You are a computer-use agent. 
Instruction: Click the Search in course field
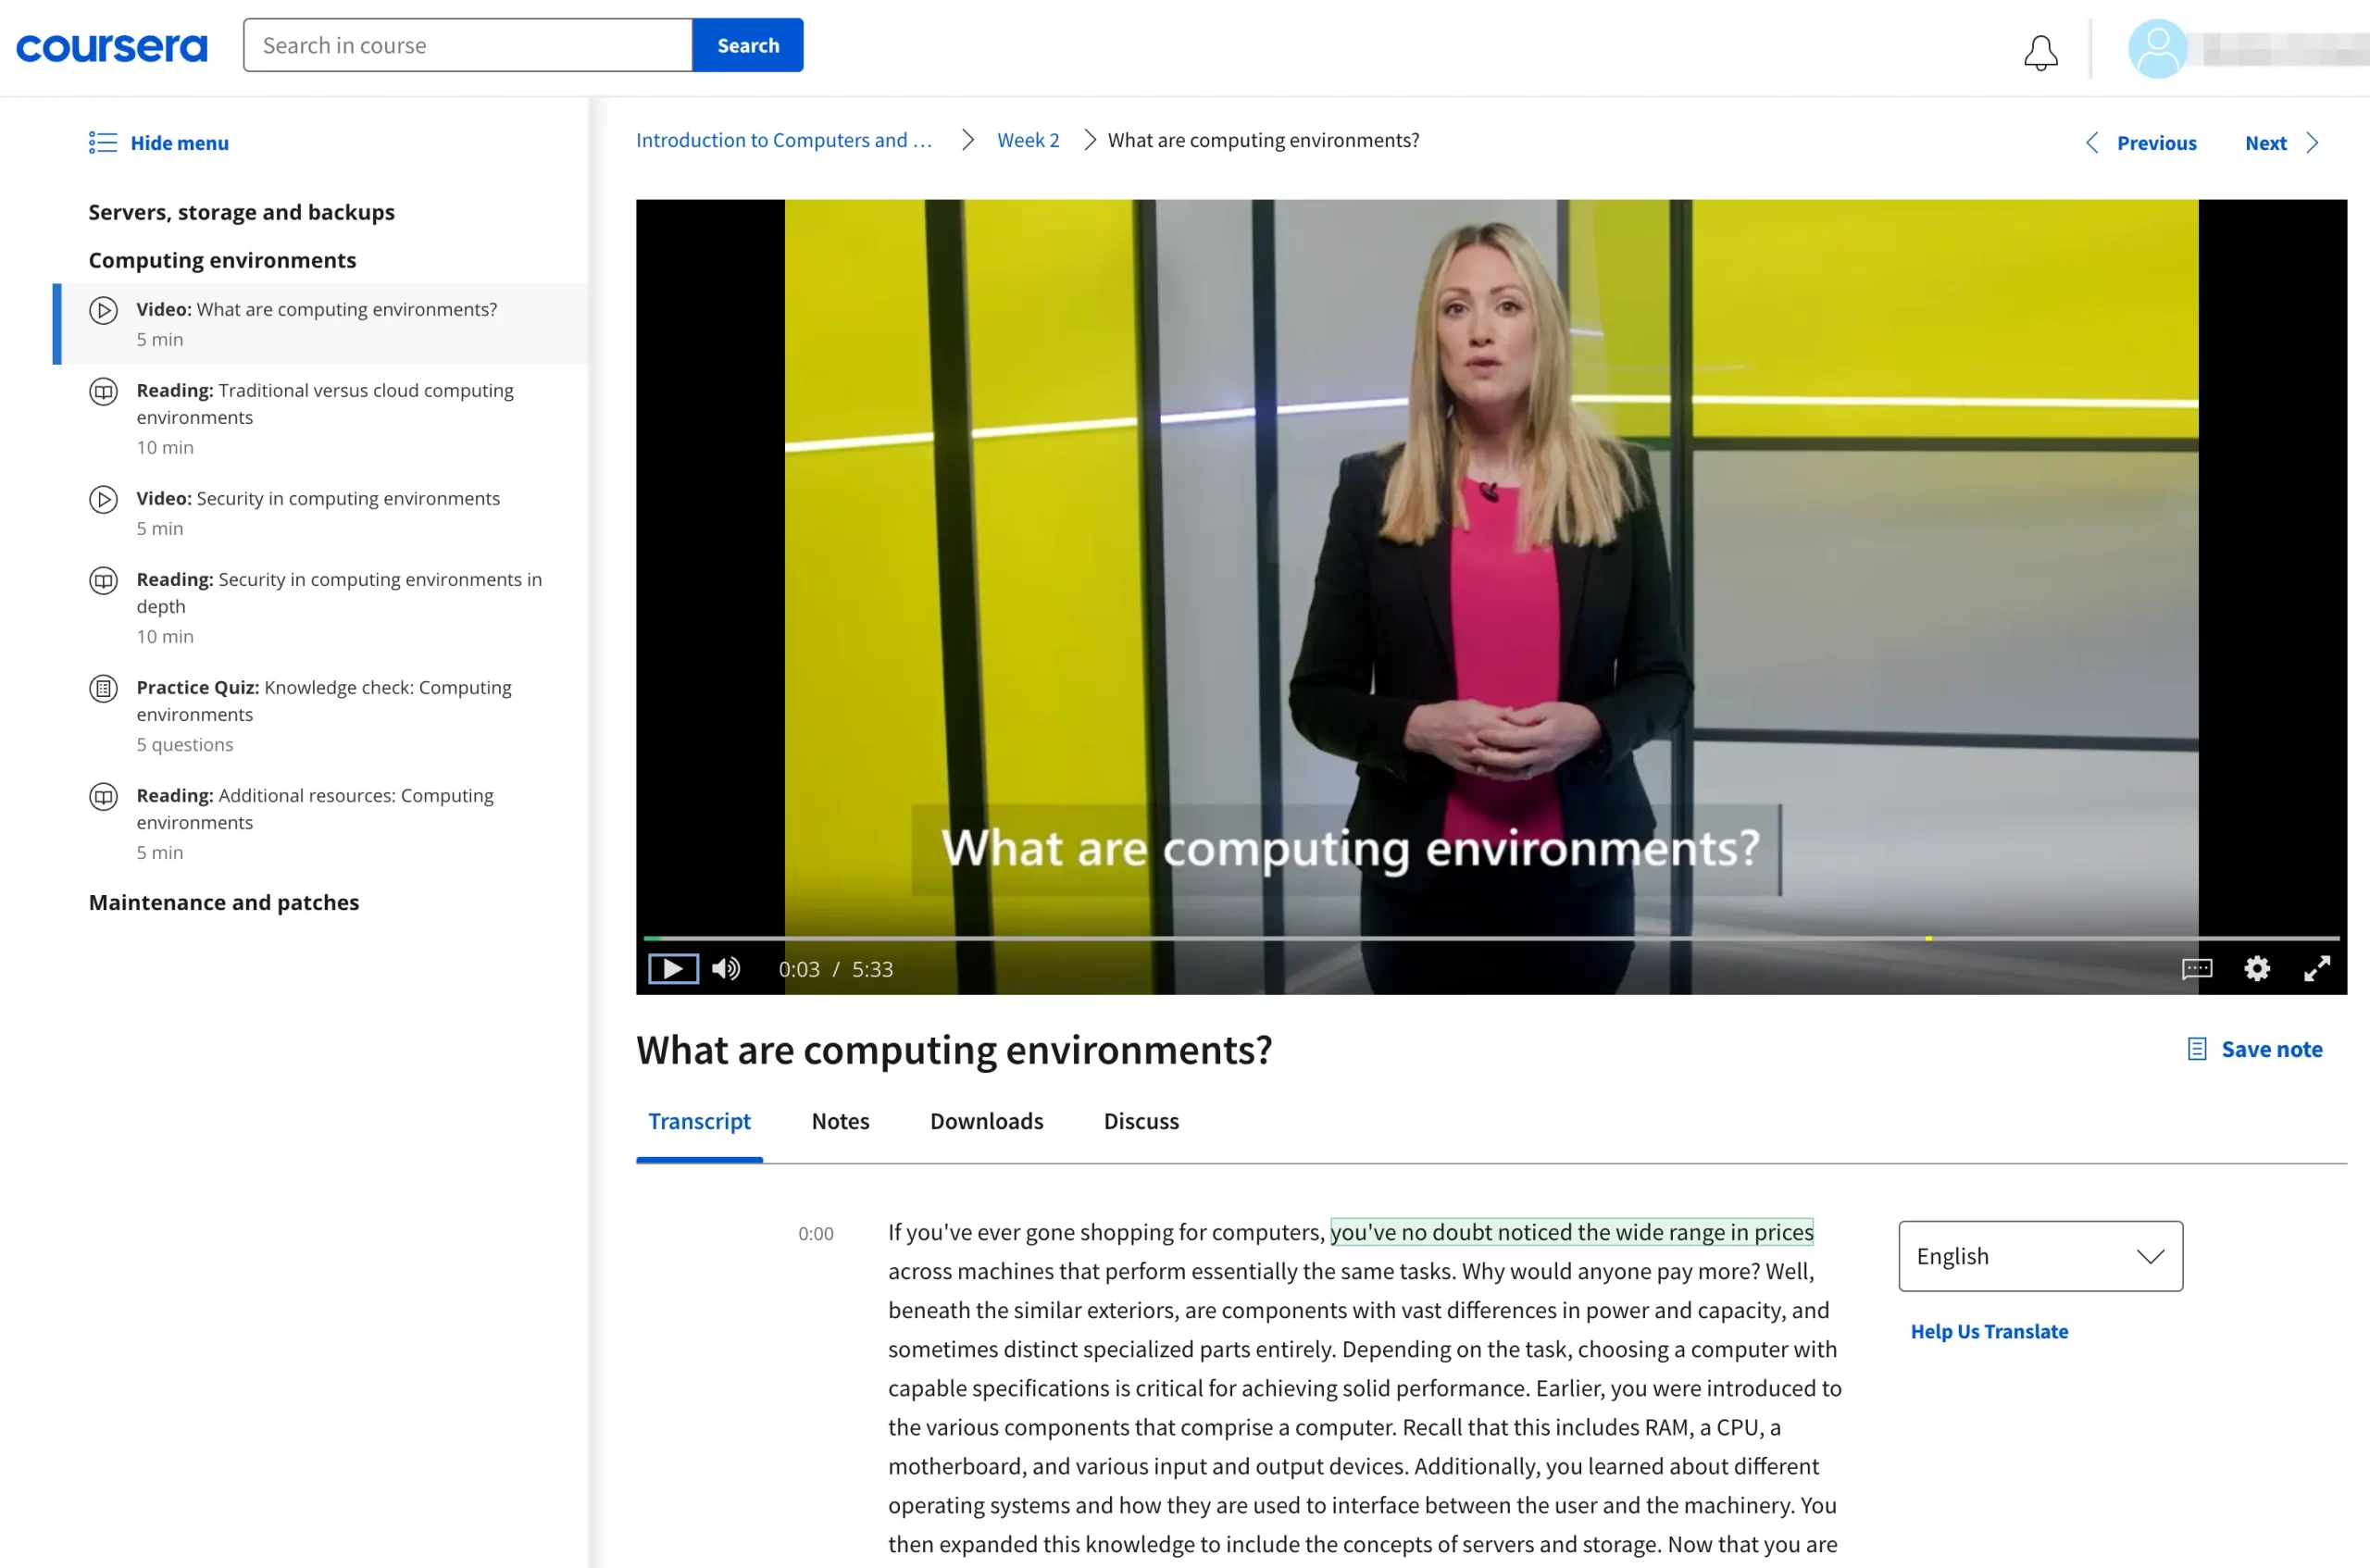[467, 45]
